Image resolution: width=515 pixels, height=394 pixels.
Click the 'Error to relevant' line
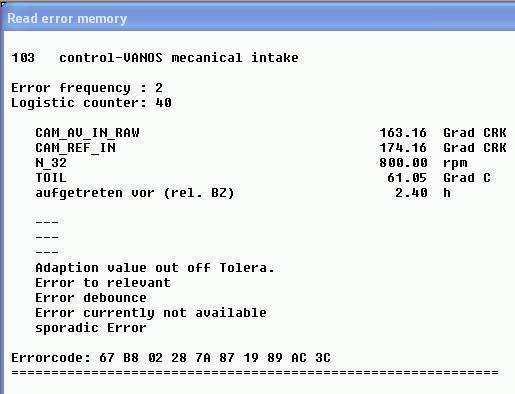[103, 283]
